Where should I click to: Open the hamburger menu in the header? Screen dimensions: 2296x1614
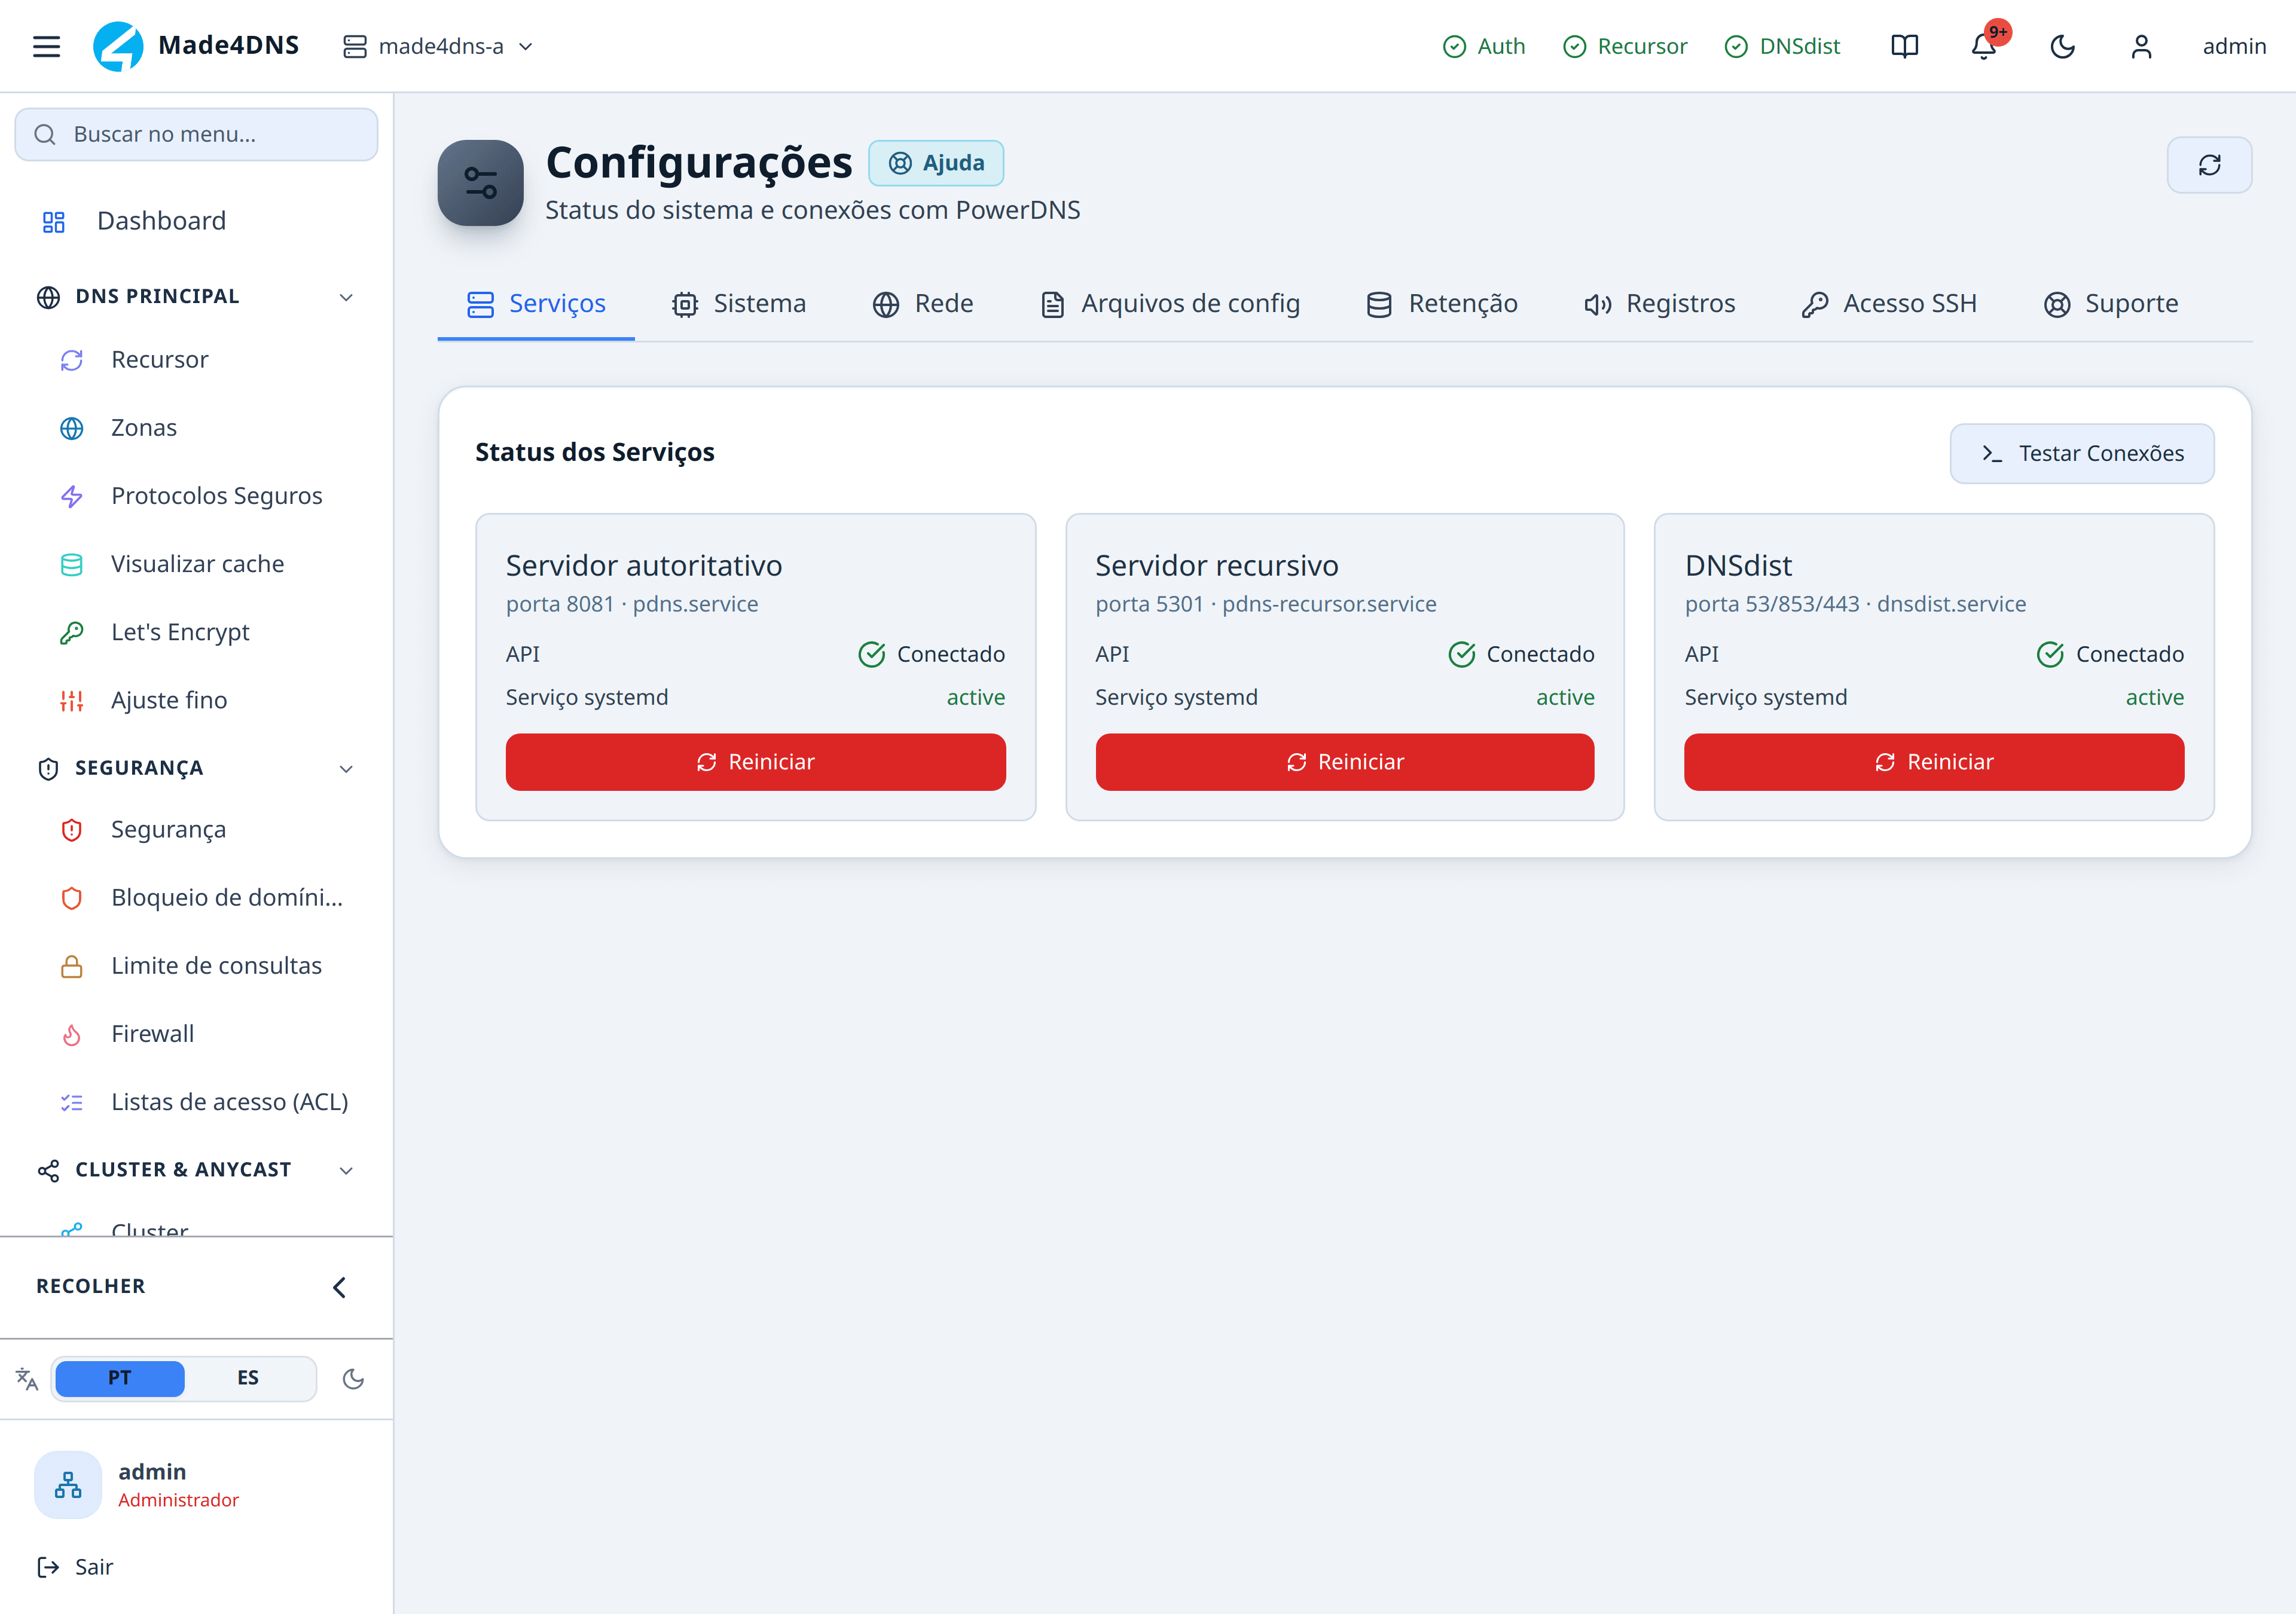pos(46,46)
